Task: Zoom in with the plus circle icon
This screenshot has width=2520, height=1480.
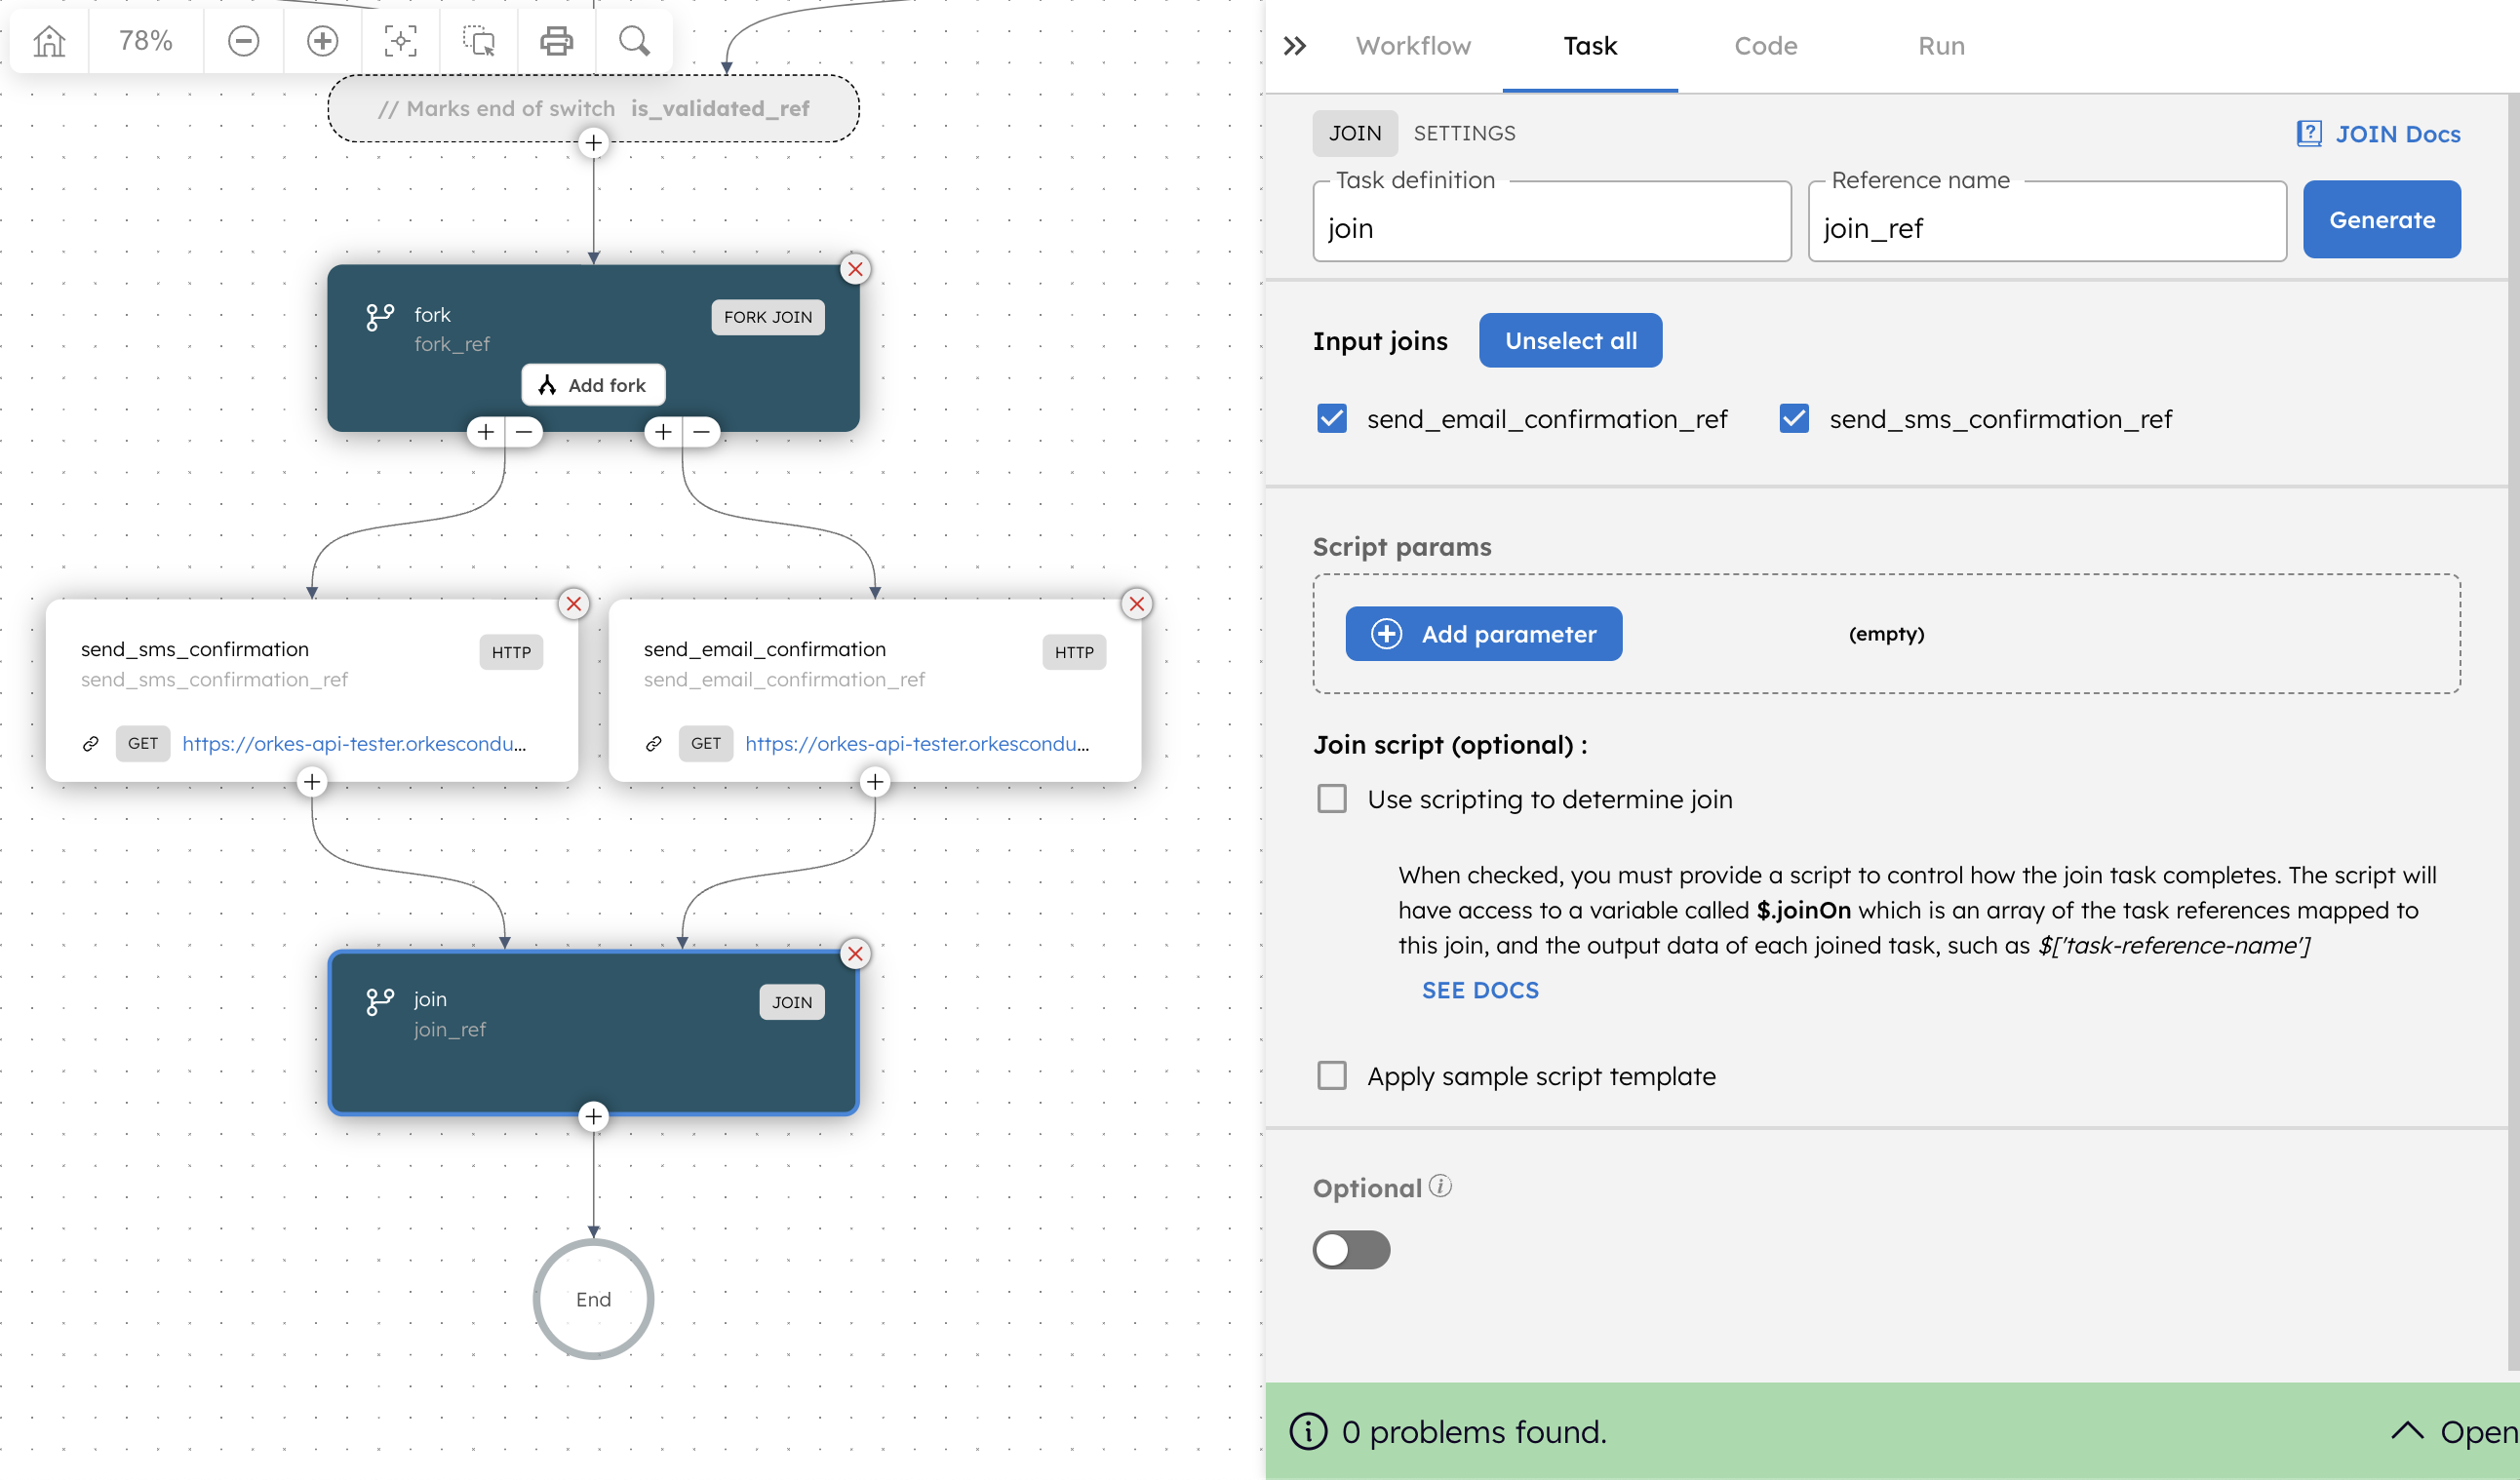Action: pos(322,41)
